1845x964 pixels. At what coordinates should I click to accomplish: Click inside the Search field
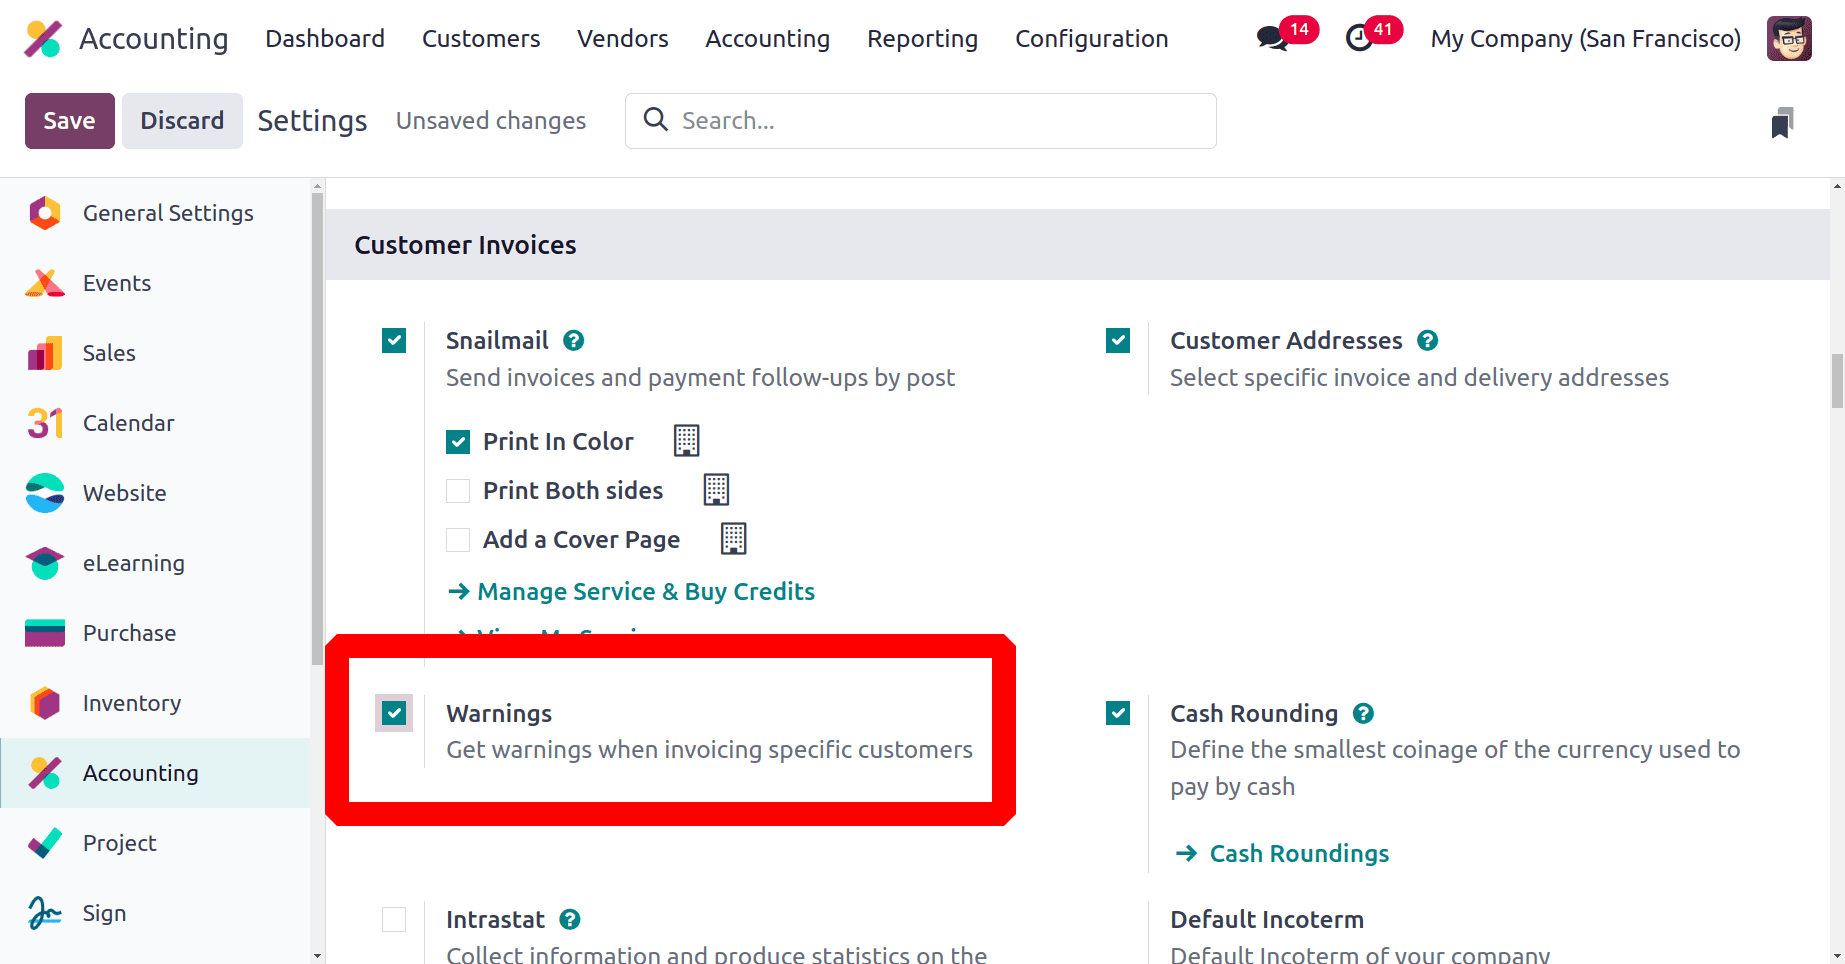tap(920, 120)
